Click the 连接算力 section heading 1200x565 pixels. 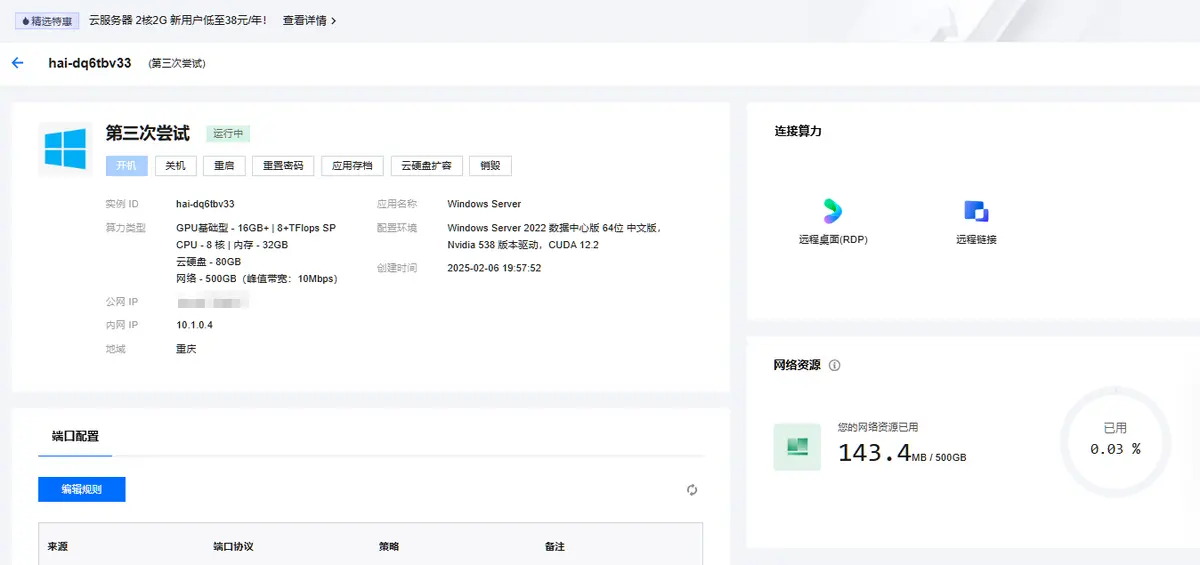point(797,131)
